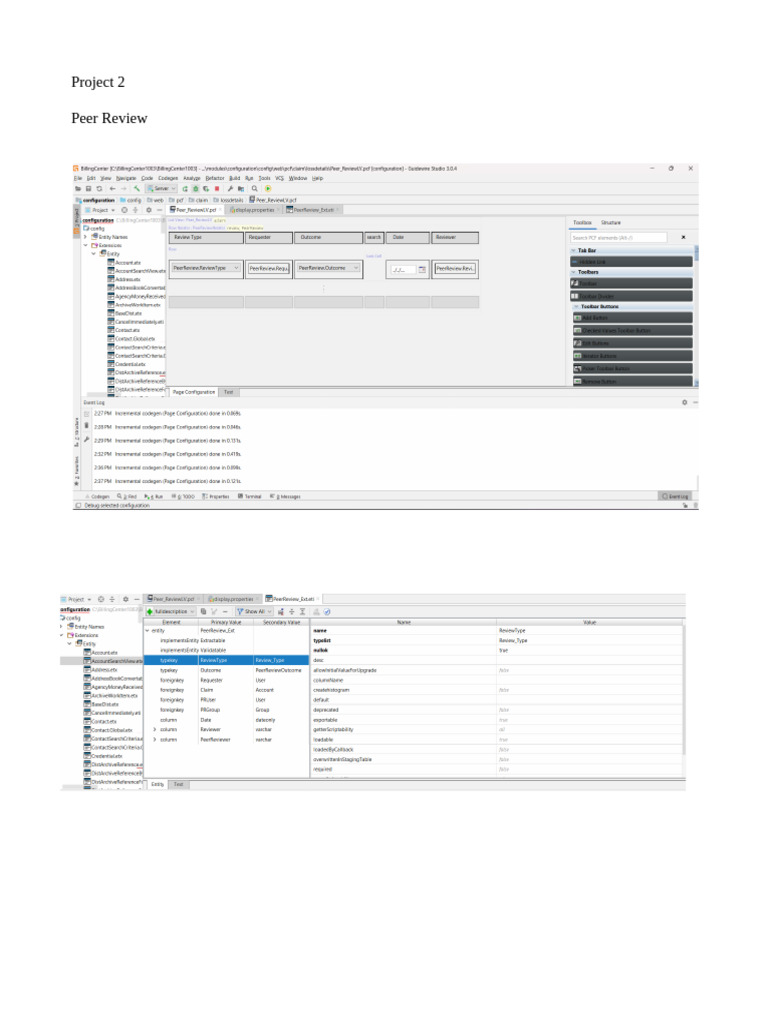Viewport: 768px width, 1024px height.
Task: Switch to the Structure tab
Action: tap(611, 223)
